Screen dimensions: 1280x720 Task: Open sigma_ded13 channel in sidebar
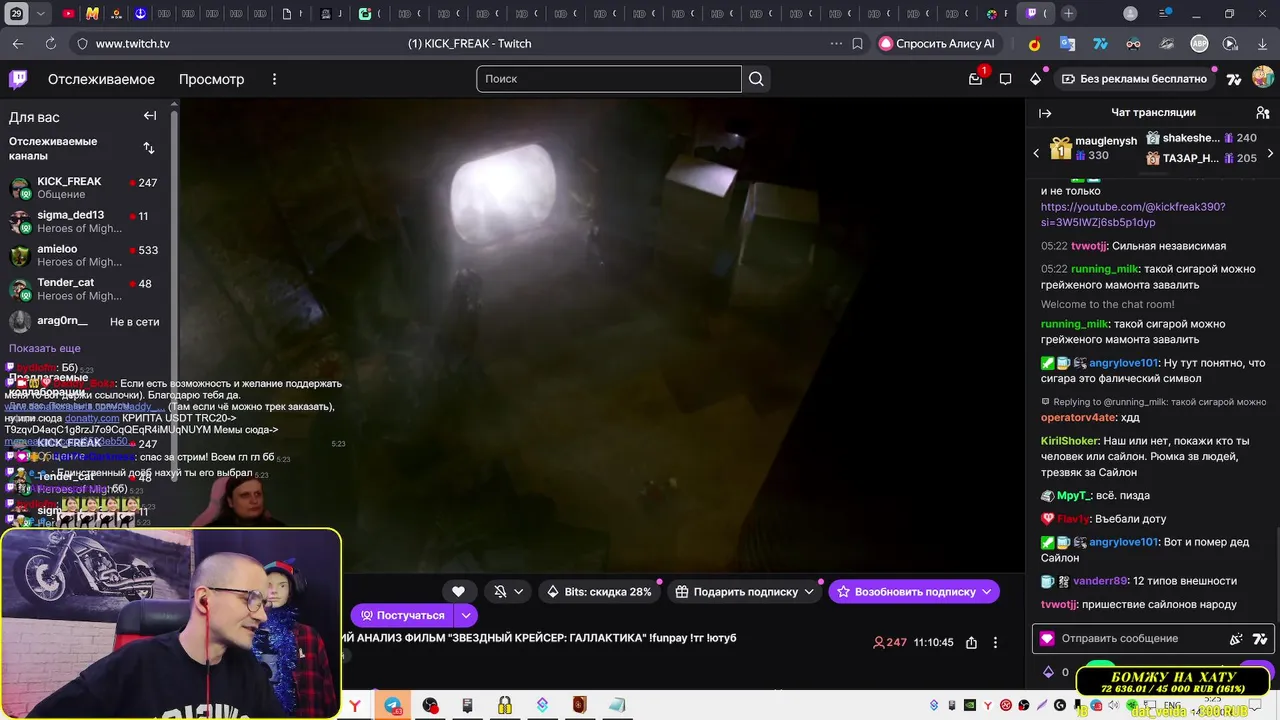point(88,221)
